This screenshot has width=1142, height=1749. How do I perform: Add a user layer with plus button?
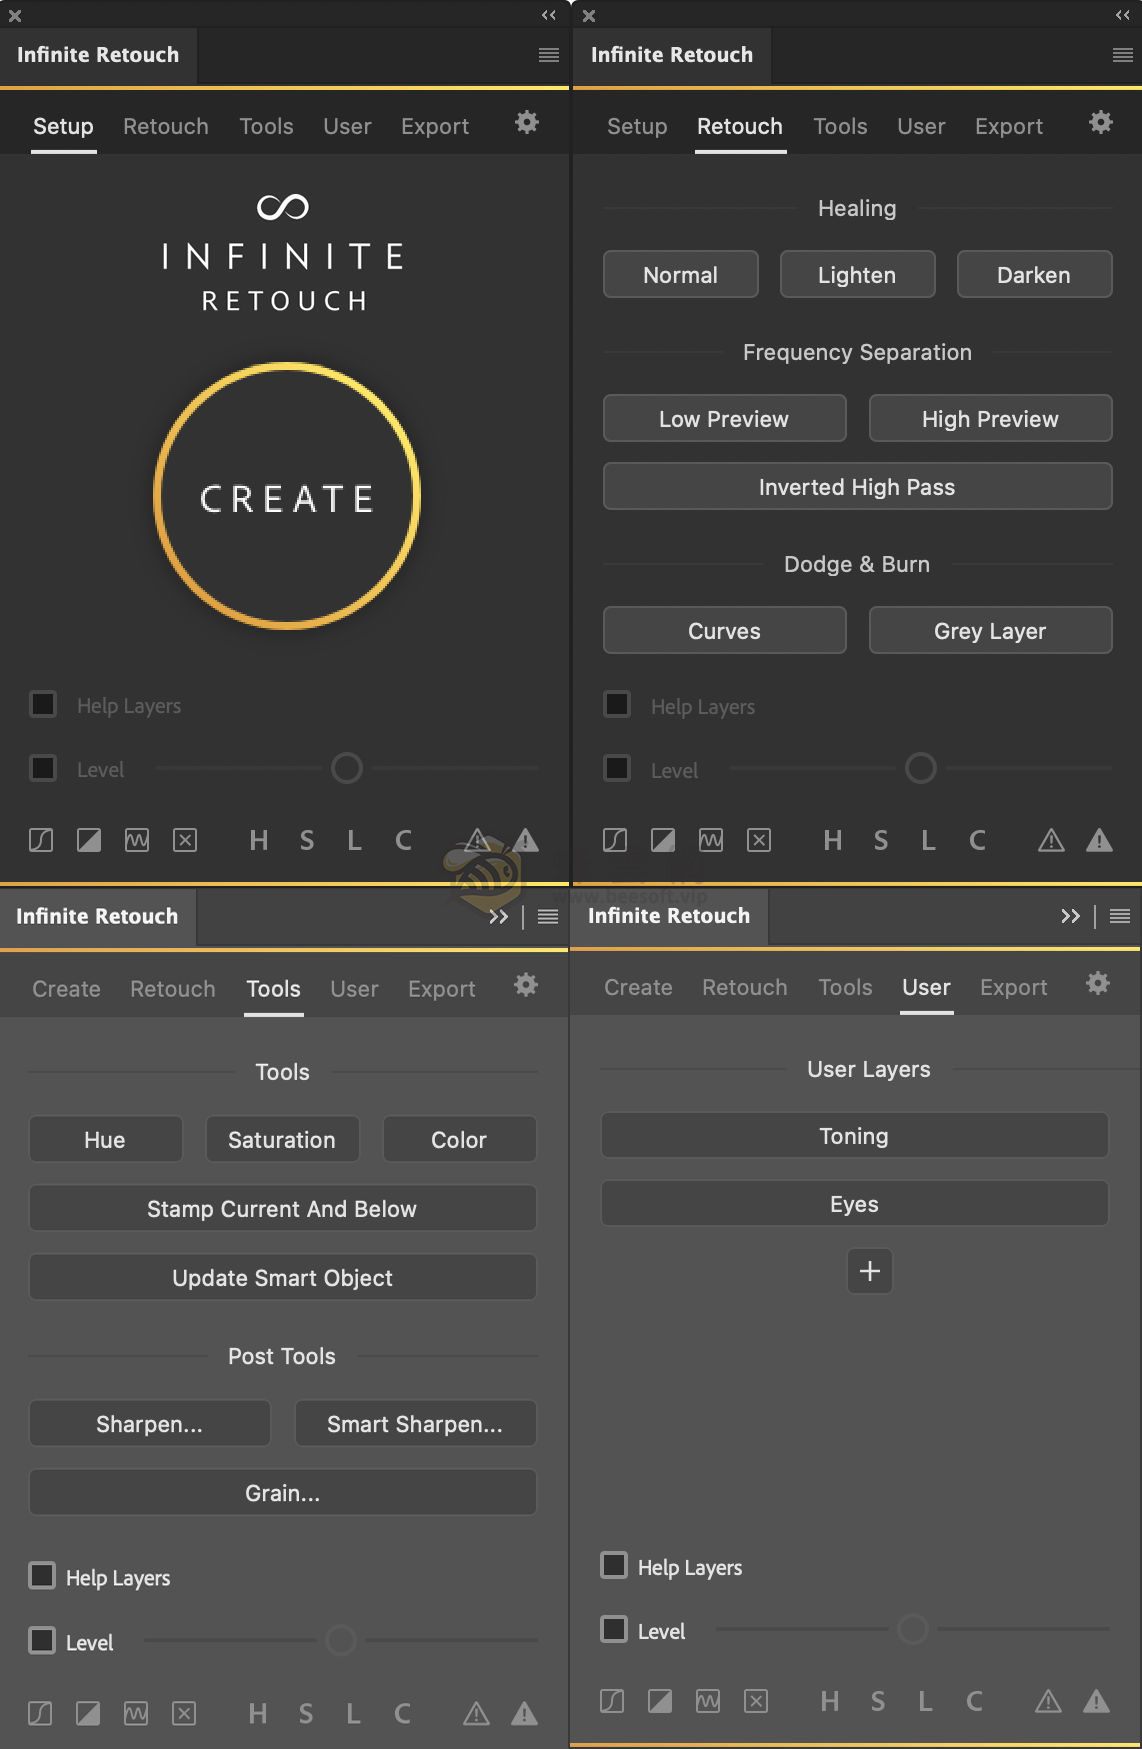pos(870,1271)
